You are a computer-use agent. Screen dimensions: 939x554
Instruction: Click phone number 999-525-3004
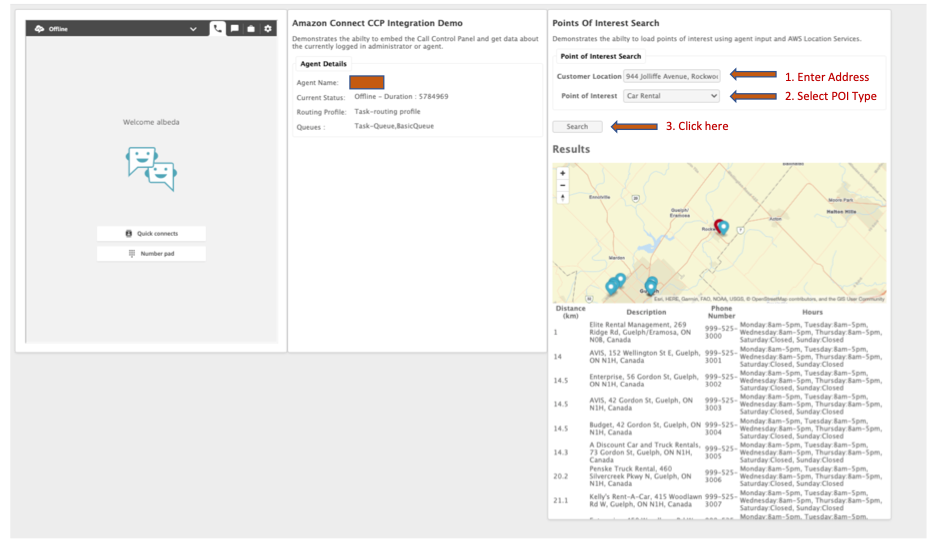pyautogui.click(x=720, y=428)
